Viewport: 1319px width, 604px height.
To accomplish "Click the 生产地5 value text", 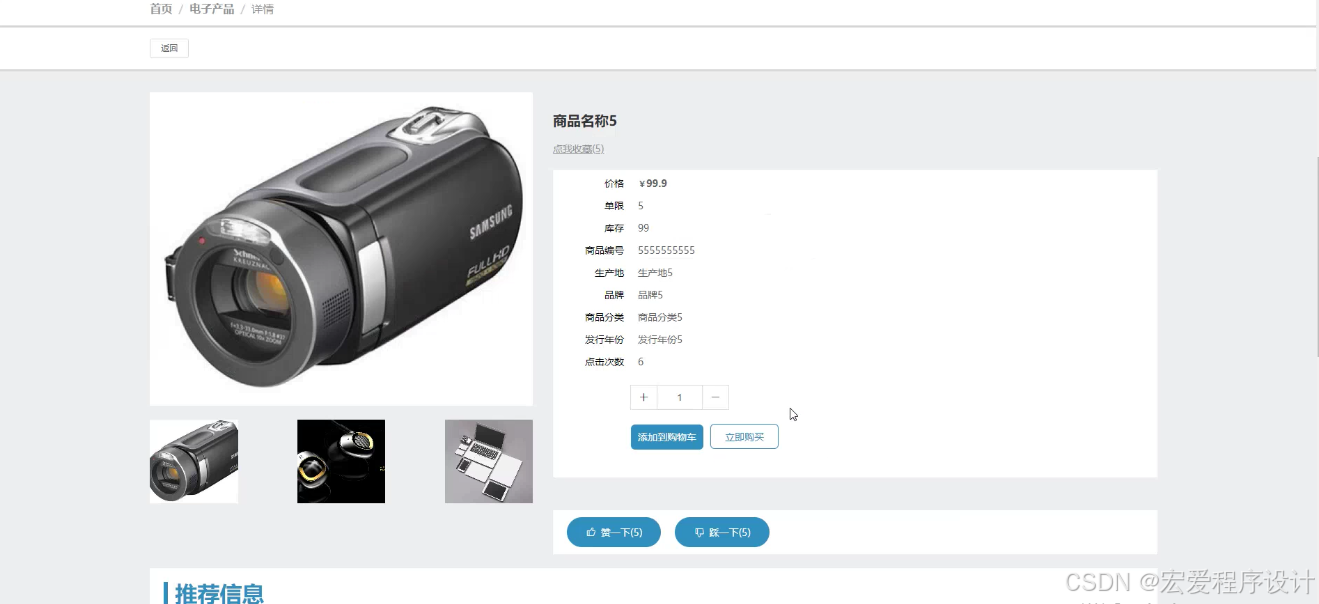I will click(x=655, y=273).
